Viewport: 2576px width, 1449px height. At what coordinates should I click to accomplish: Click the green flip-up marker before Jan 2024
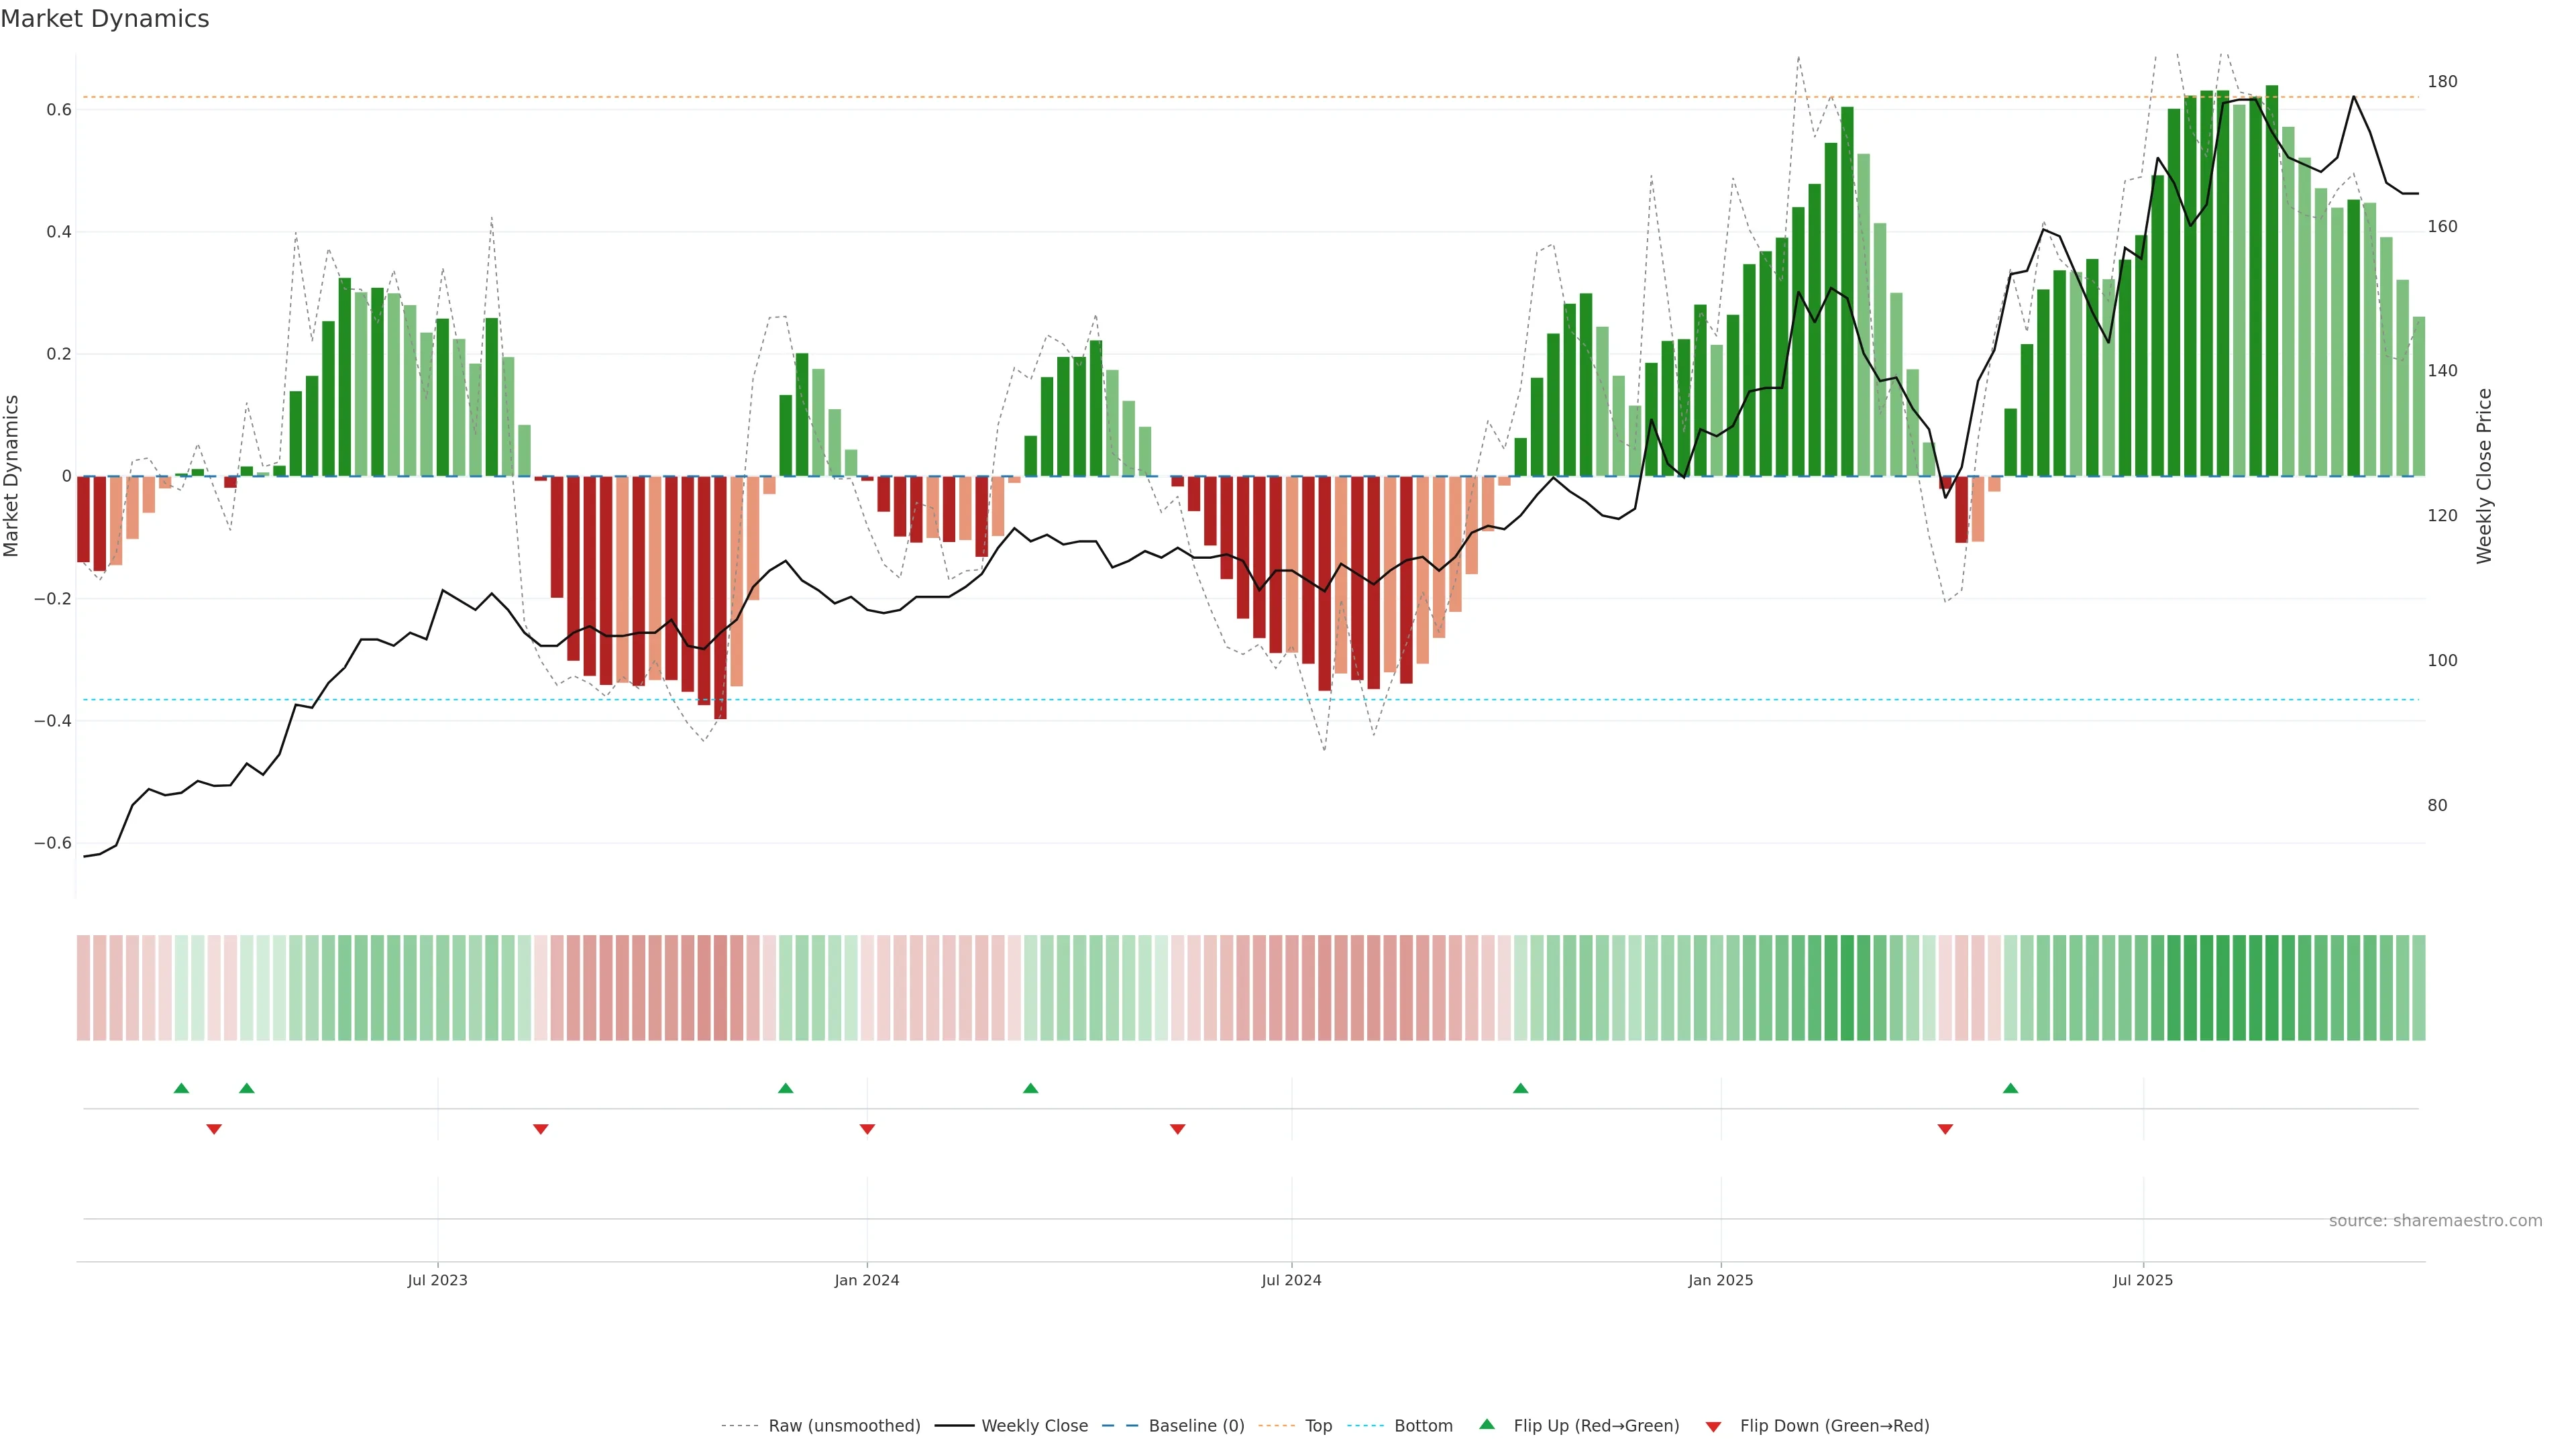pos(785,1088)
